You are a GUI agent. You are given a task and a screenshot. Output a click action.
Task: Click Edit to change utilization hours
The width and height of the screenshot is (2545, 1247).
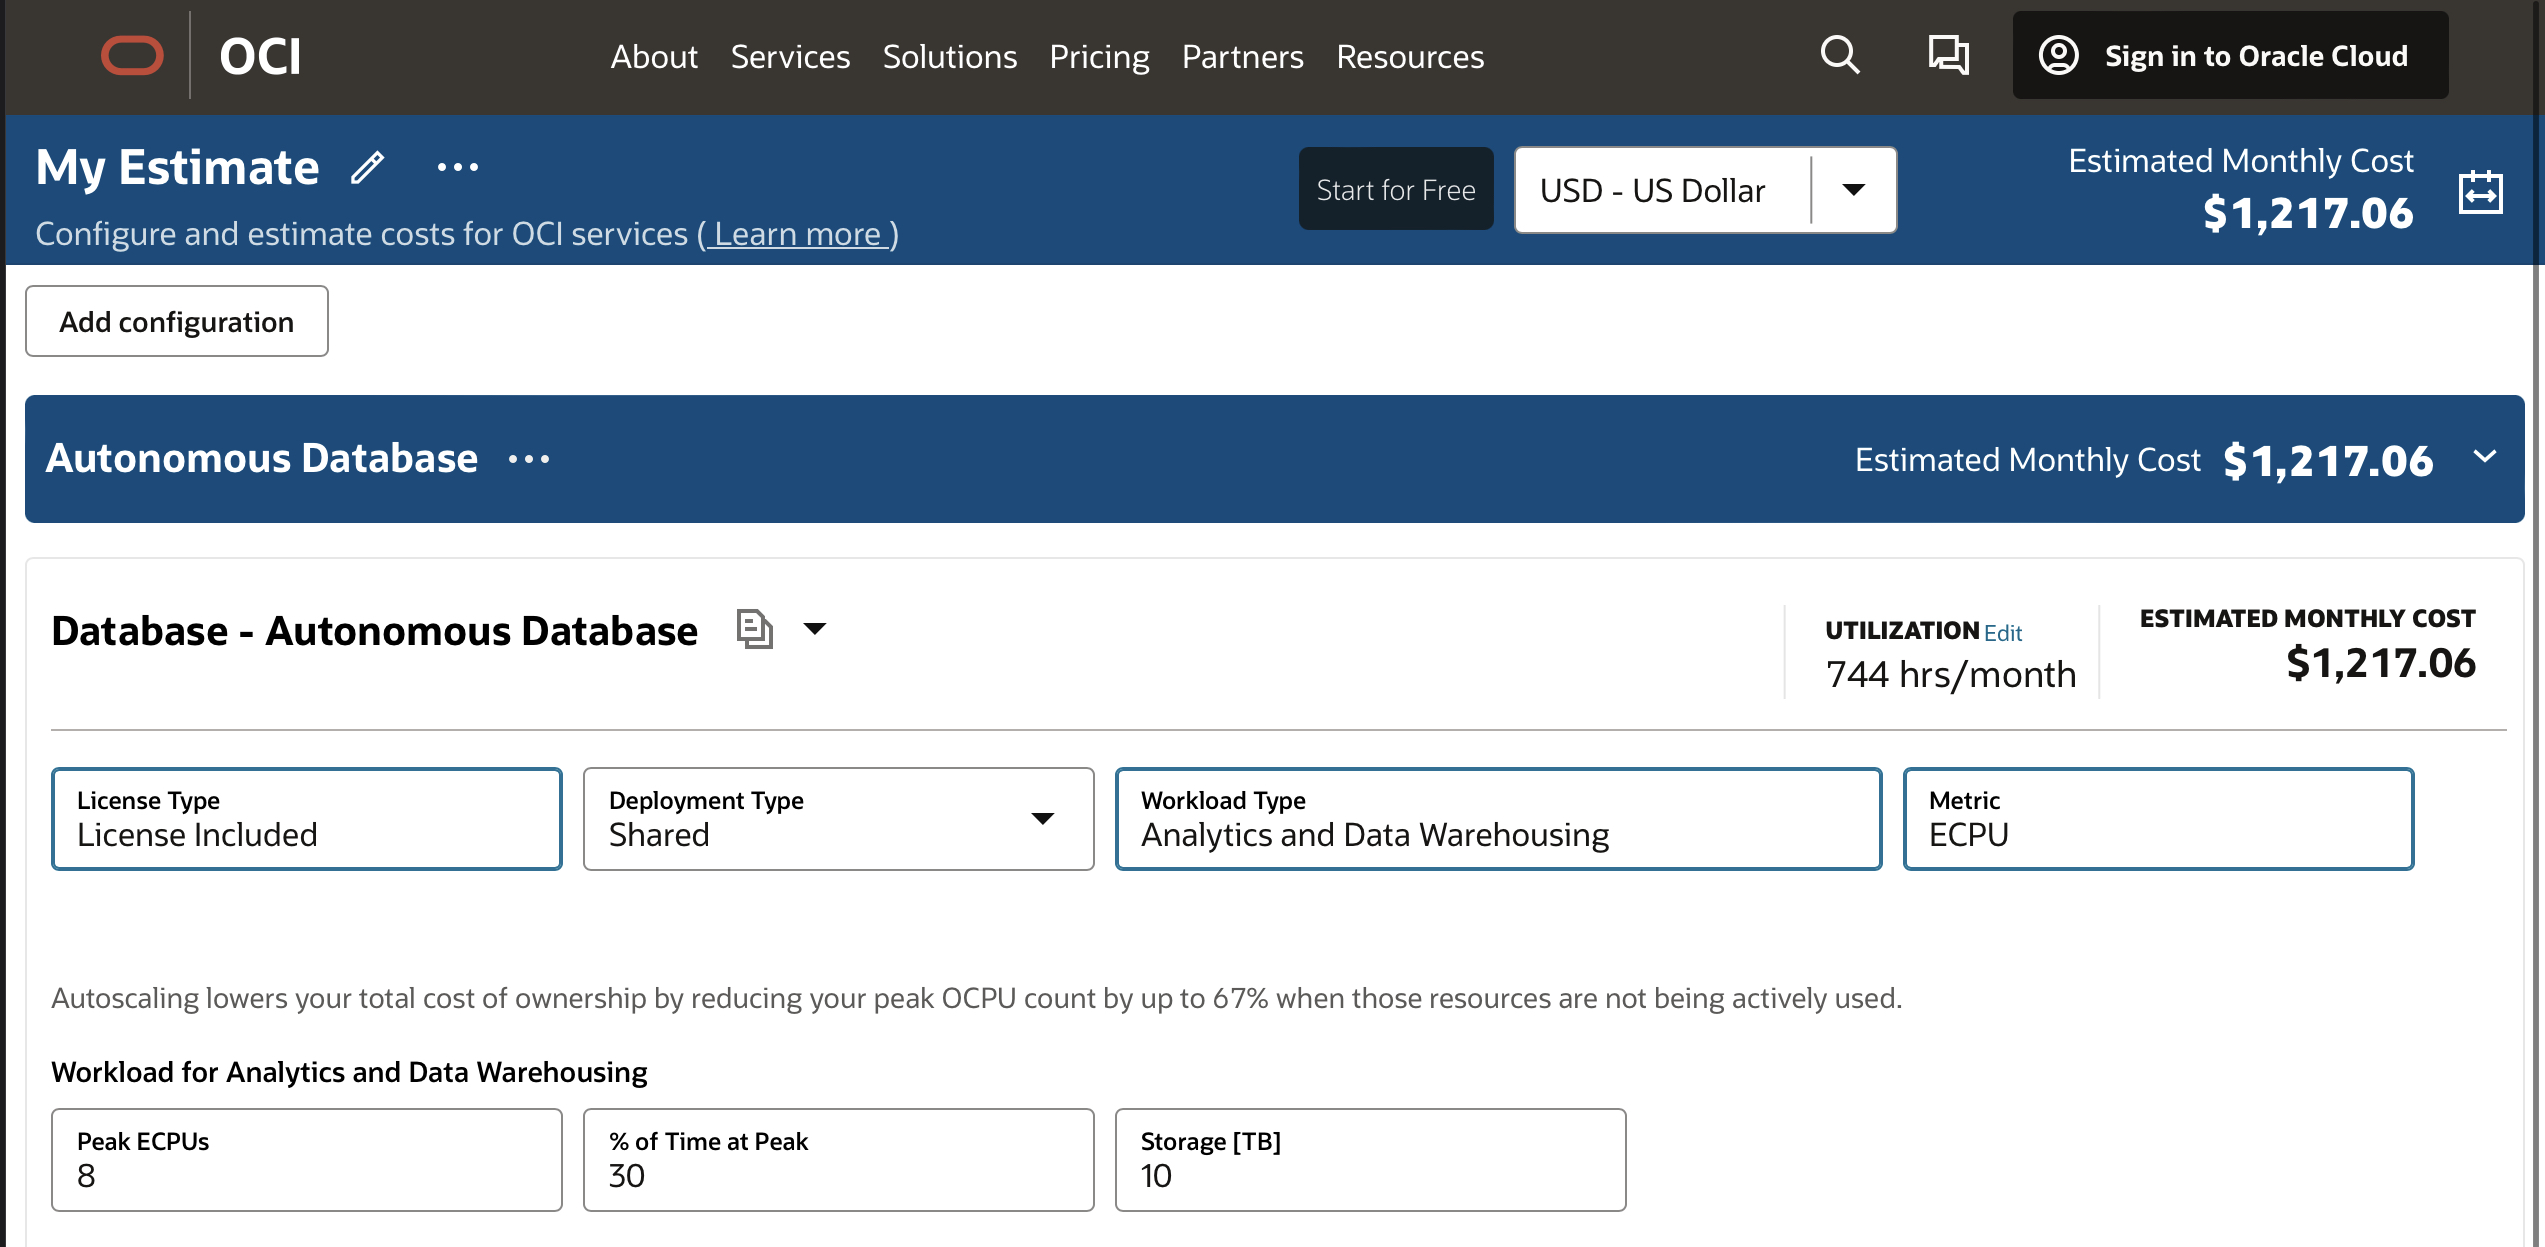click(x=2003, y=632)
